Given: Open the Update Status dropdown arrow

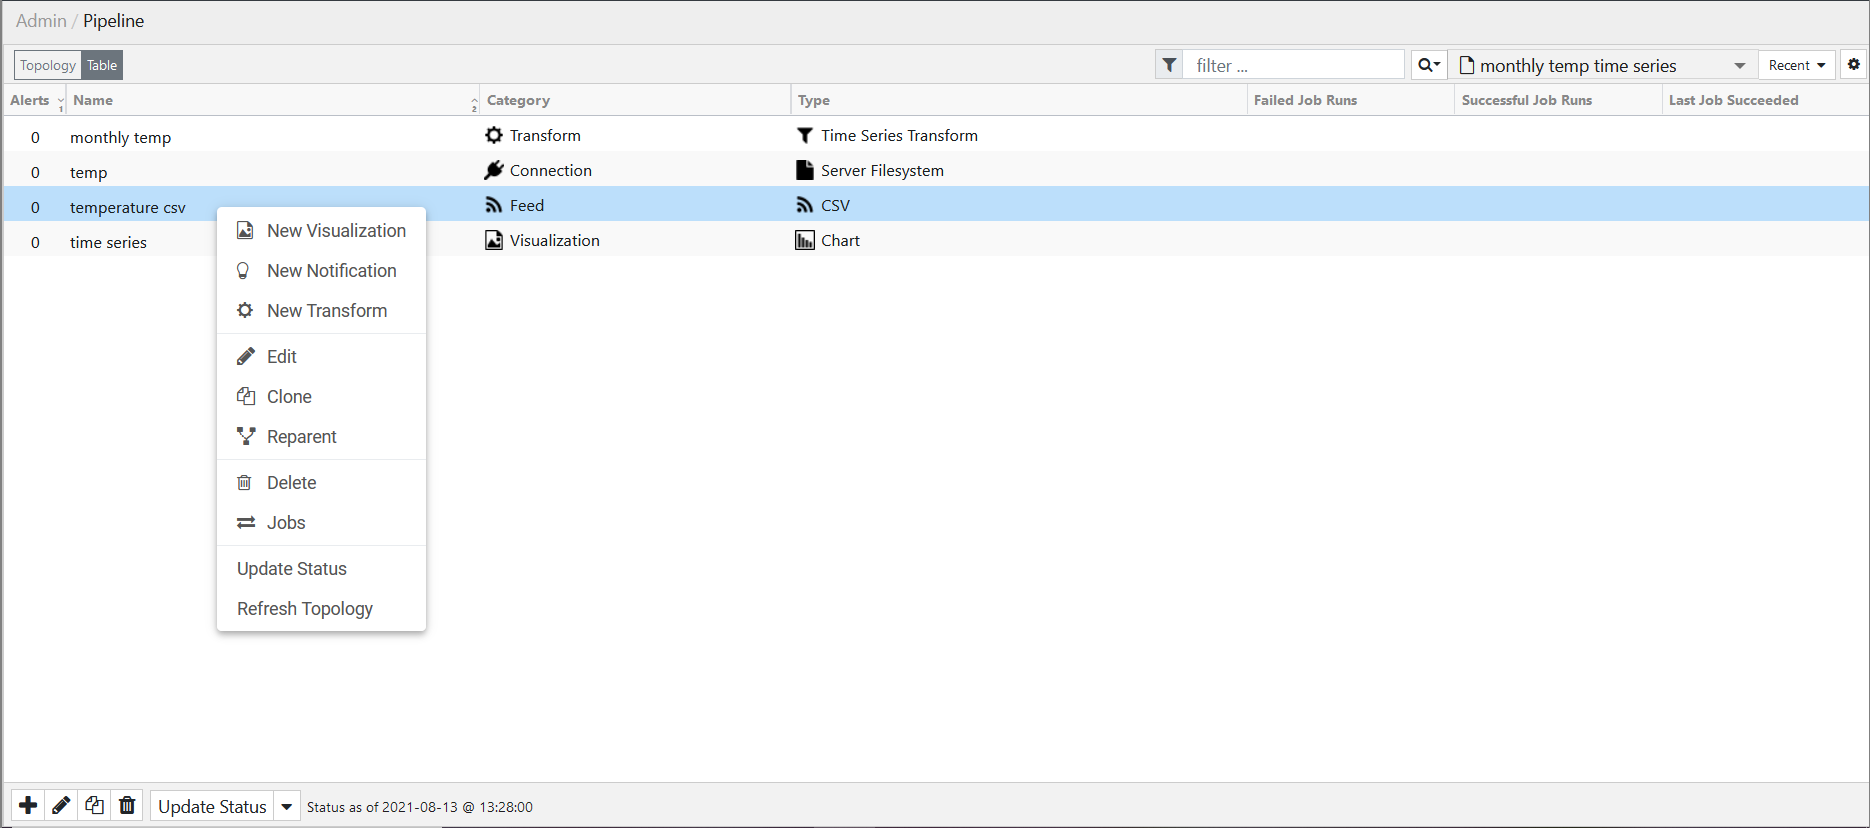Looking at the screenshot, I should [x=287, y=806].
